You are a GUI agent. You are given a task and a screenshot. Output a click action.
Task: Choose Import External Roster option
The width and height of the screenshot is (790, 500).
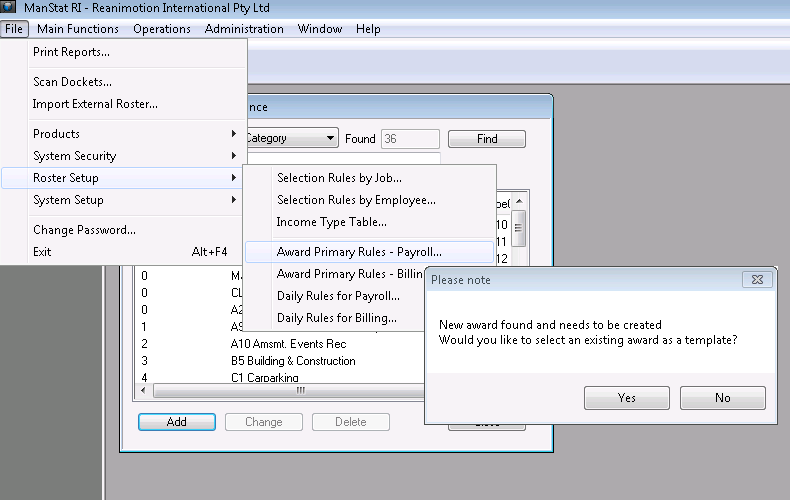tap(95, 104)
